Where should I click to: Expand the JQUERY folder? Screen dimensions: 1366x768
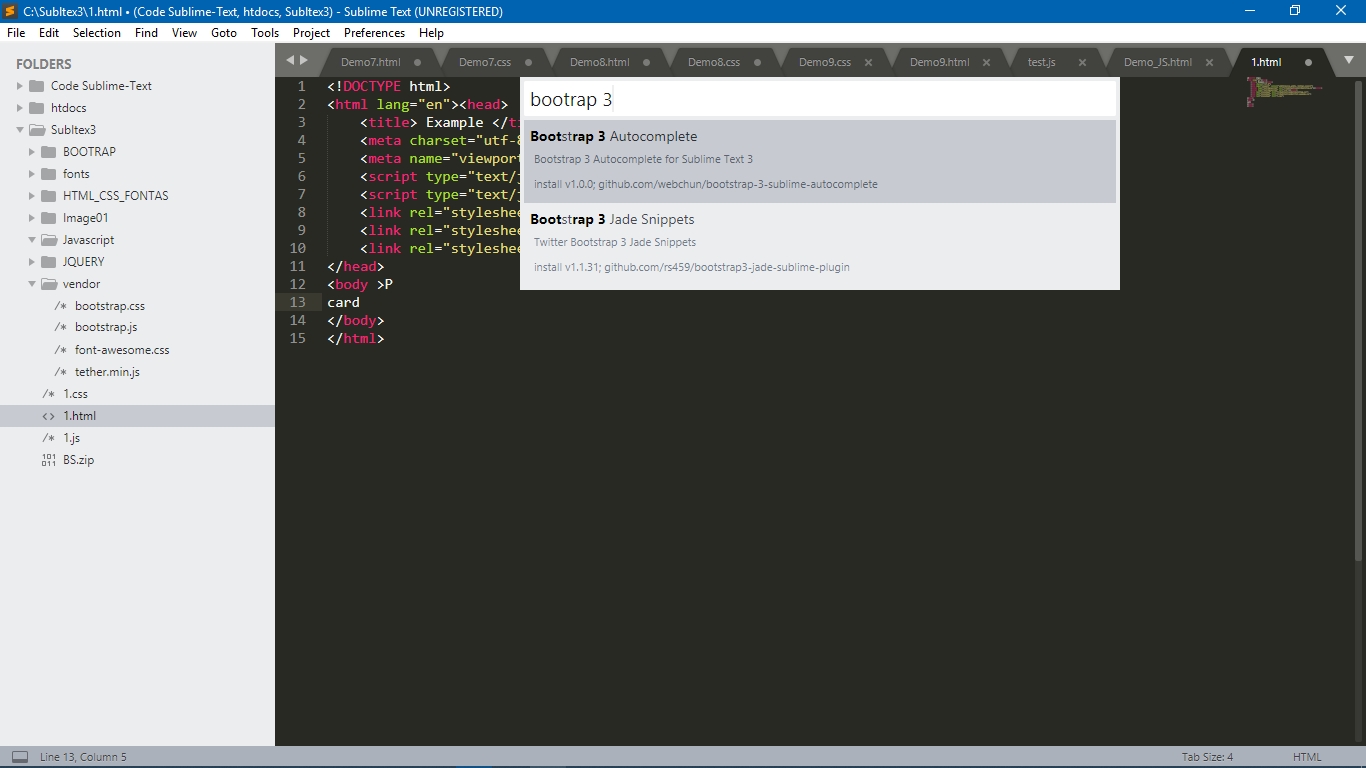(31, 262)
